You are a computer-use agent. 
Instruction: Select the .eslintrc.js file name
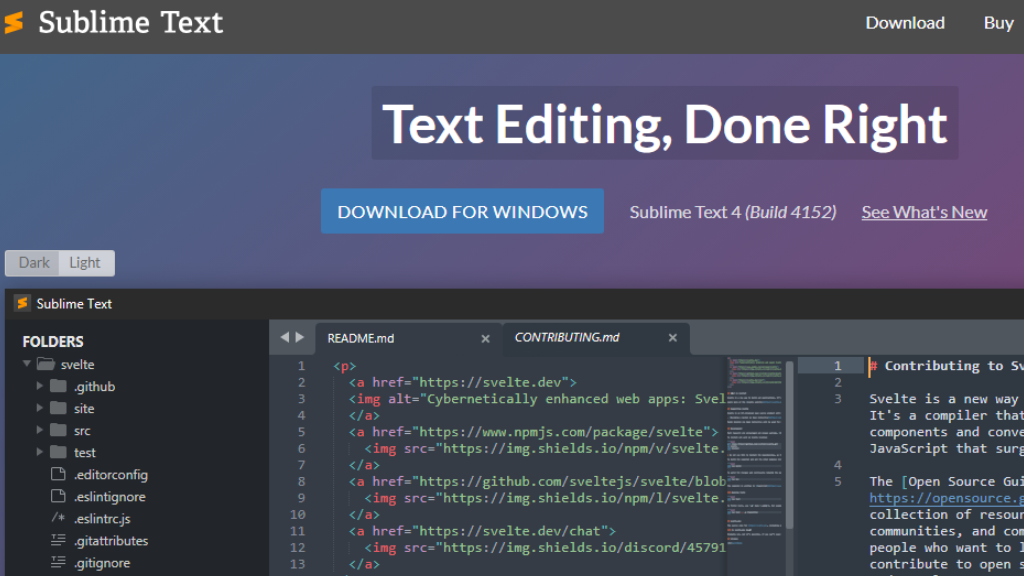102,519
